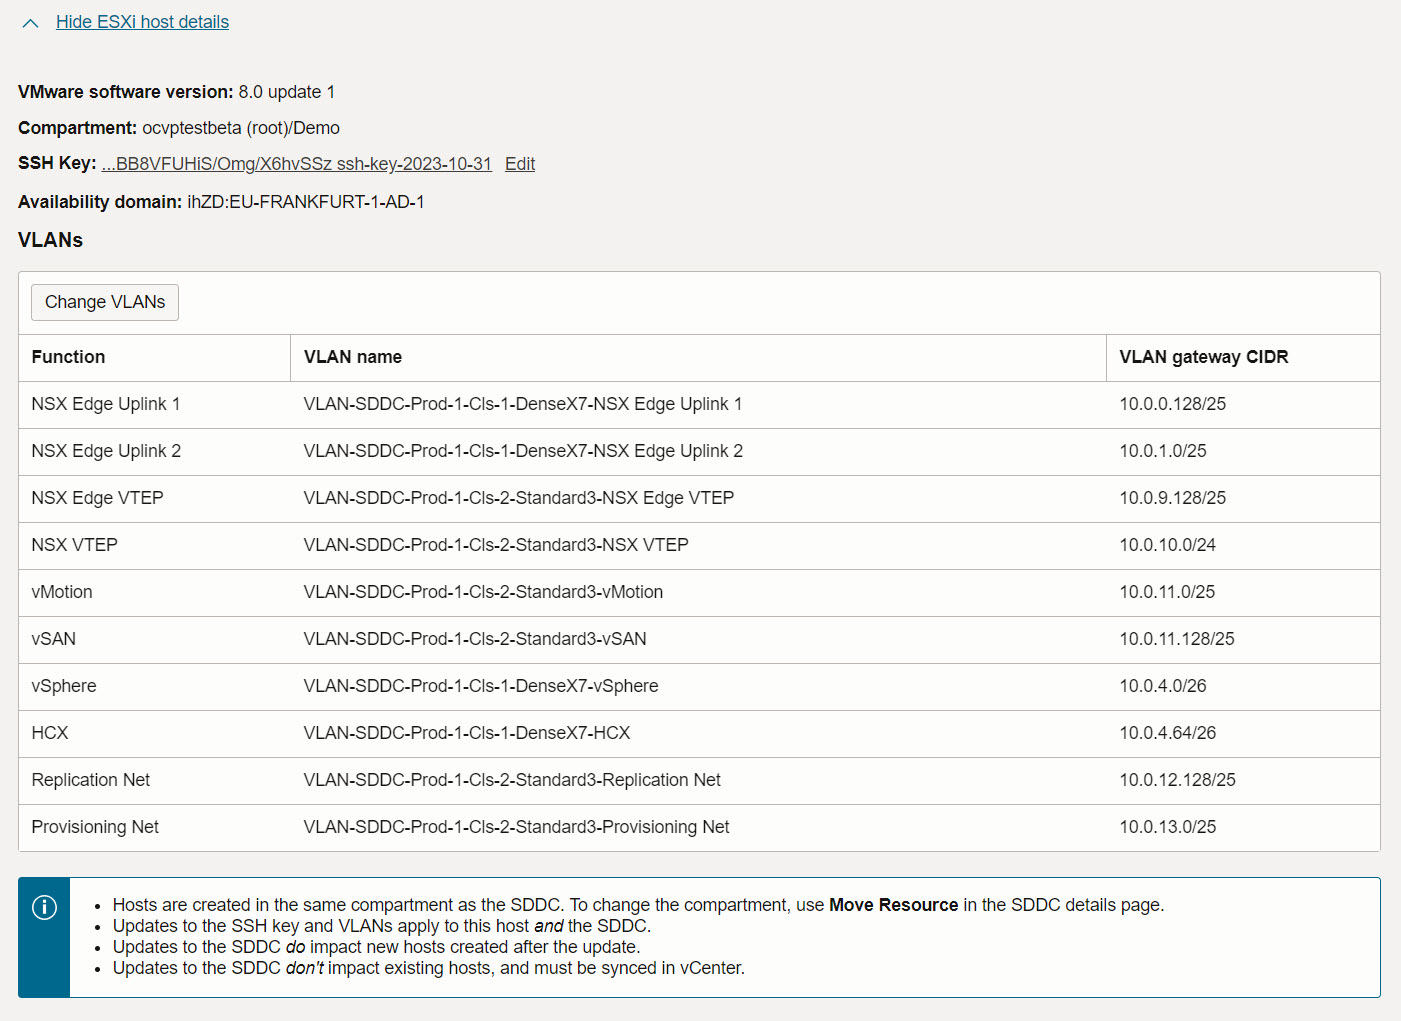Click the 10.0.11.128/25 CIDR value
This screenshot has height=1021, width=1401.
point(1177,639)
